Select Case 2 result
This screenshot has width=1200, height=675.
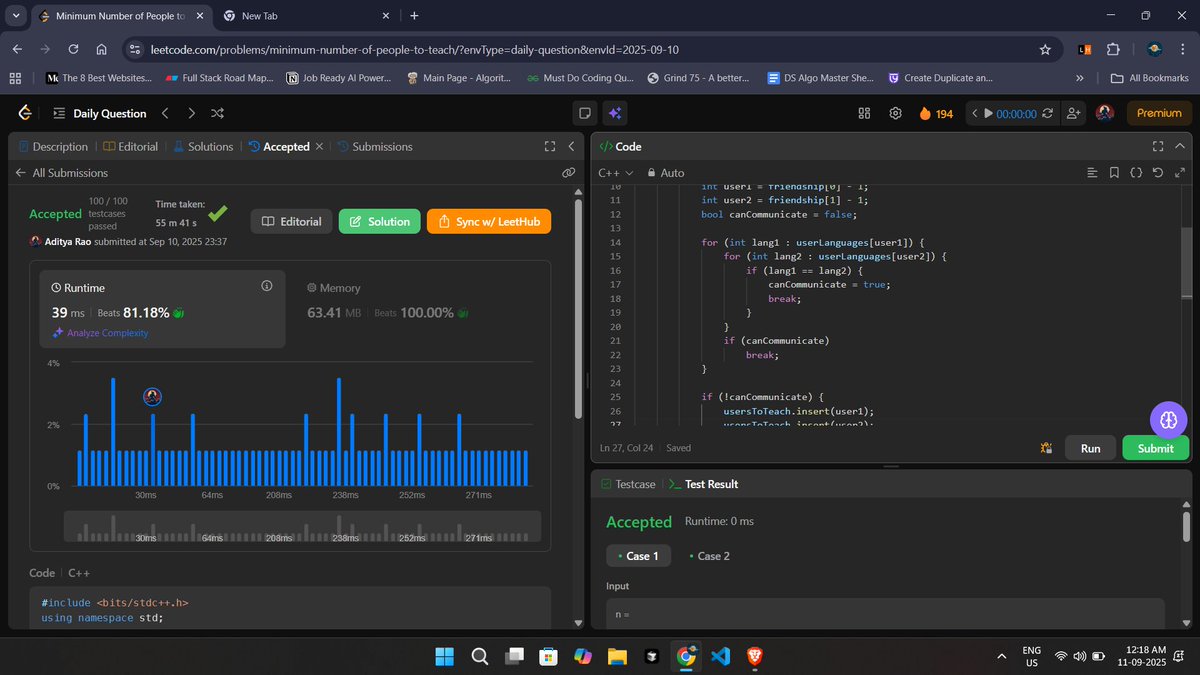pyautogui.click(x=710, y=556)
